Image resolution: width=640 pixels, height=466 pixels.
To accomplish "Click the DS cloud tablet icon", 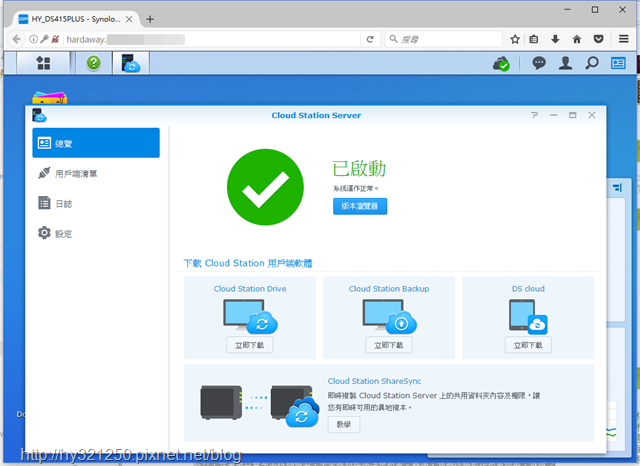I will click(x=528, y=317).
